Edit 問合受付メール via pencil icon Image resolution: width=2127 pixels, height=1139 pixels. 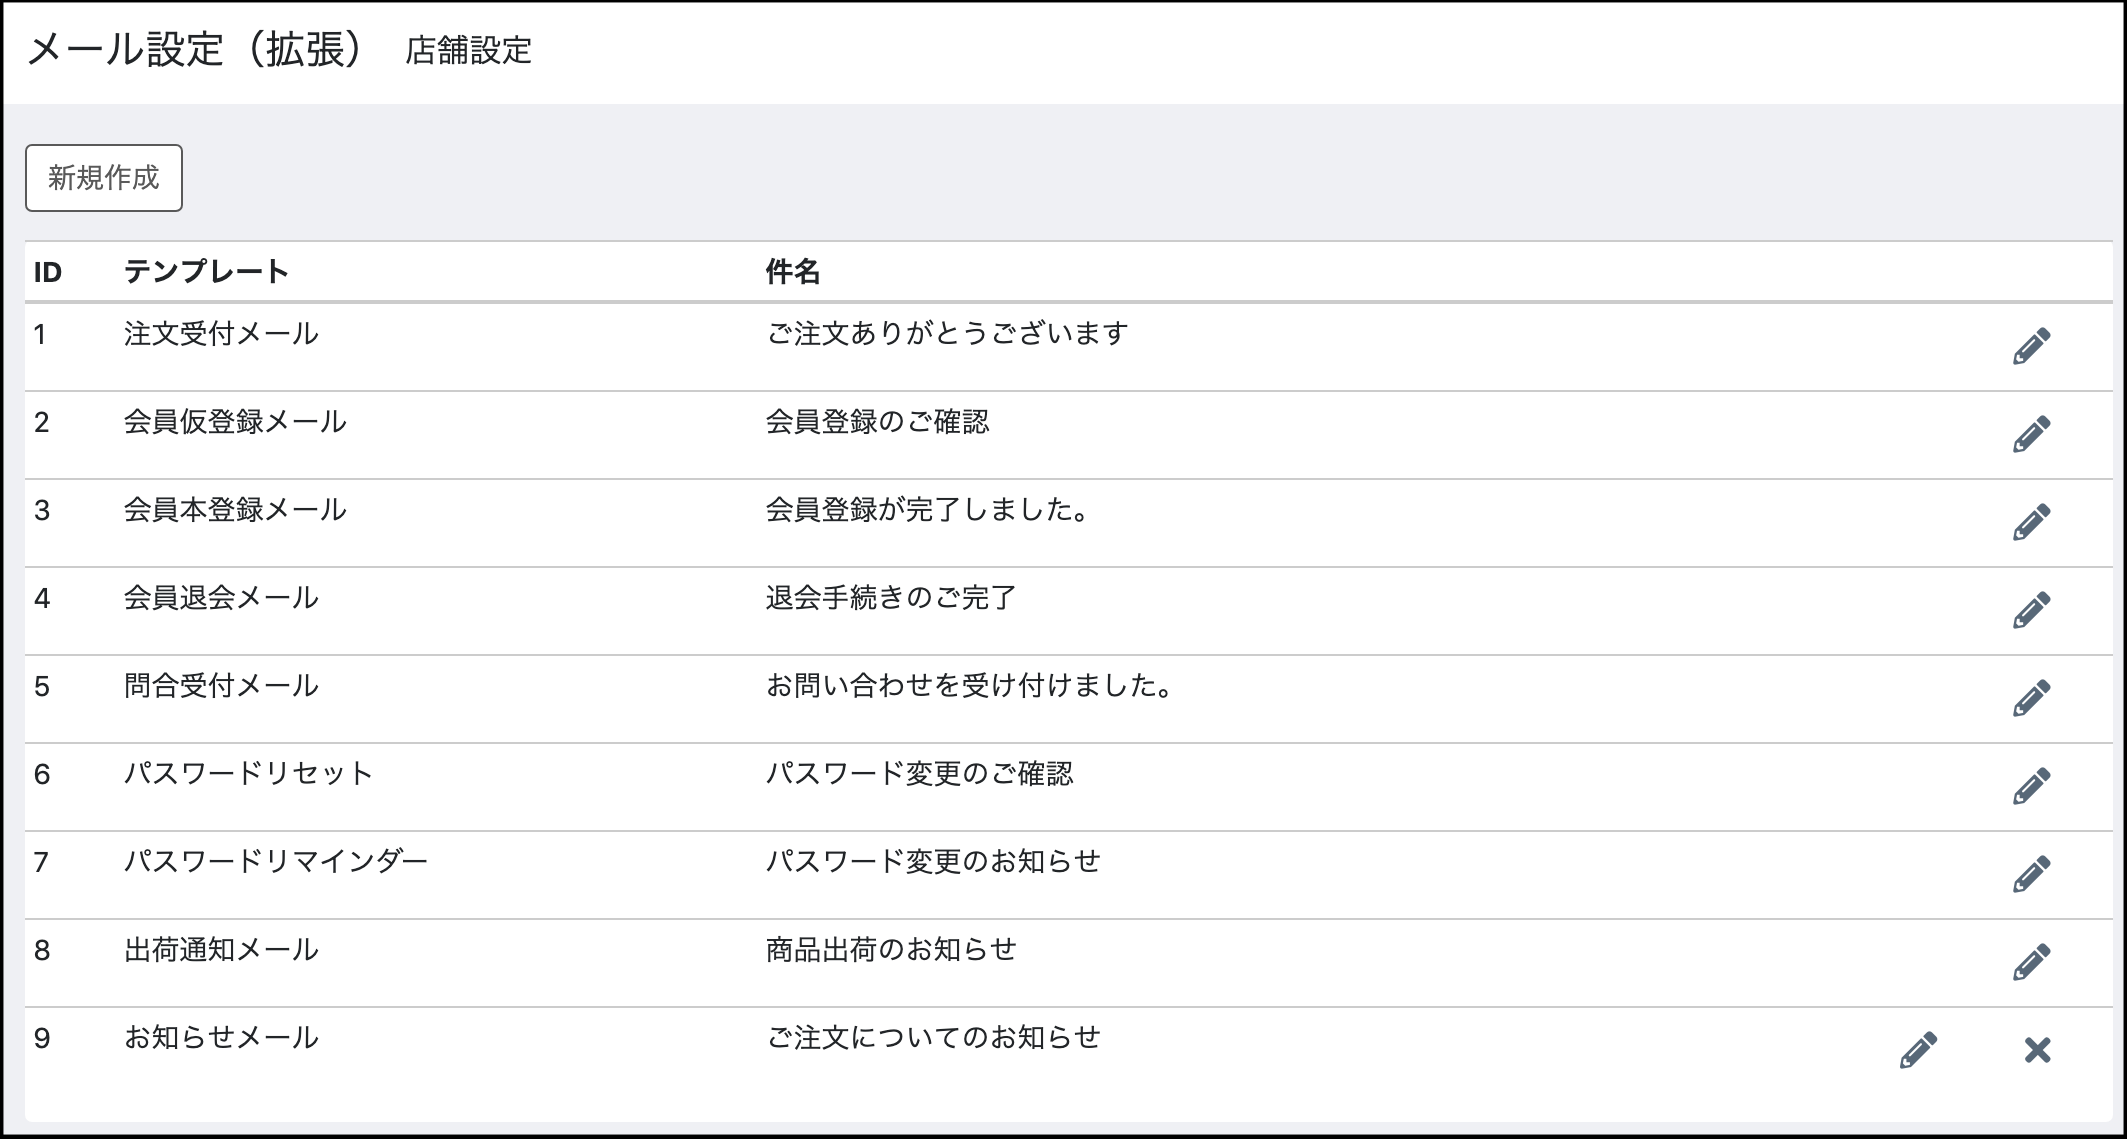(x=2031, y=698)
